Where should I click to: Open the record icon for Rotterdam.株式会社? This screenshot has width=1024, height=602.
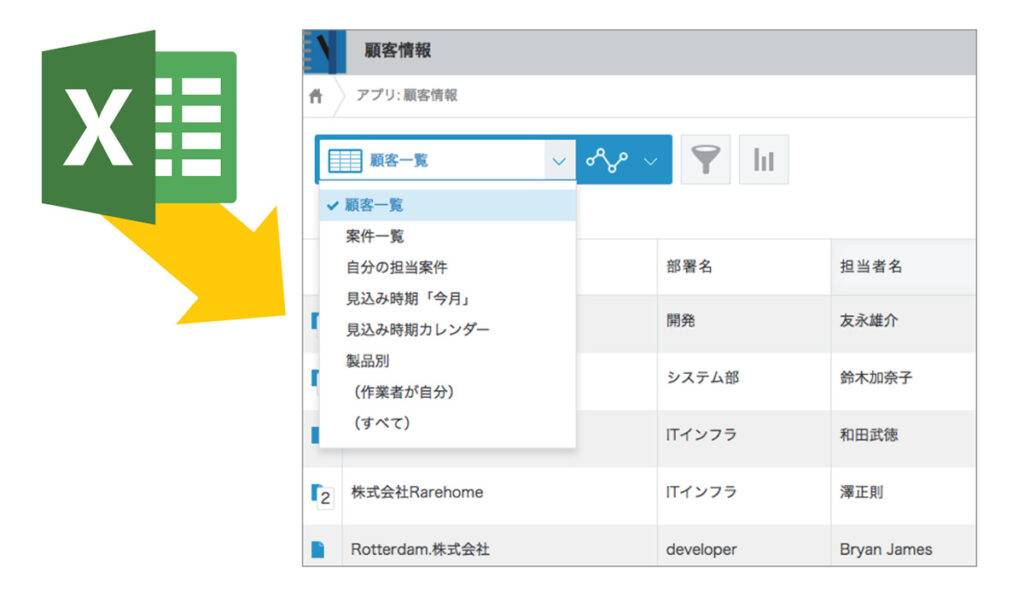pos(320,548)
